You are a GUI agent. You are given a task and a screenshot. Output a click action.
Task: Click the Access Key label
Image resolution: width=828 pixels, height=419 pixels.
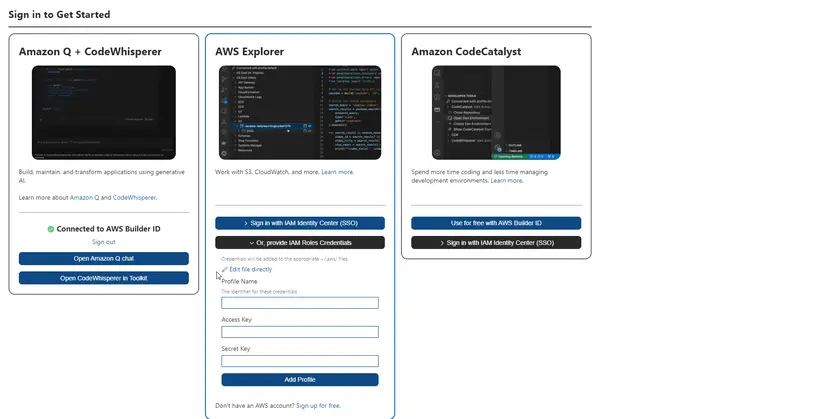(237, 320)
